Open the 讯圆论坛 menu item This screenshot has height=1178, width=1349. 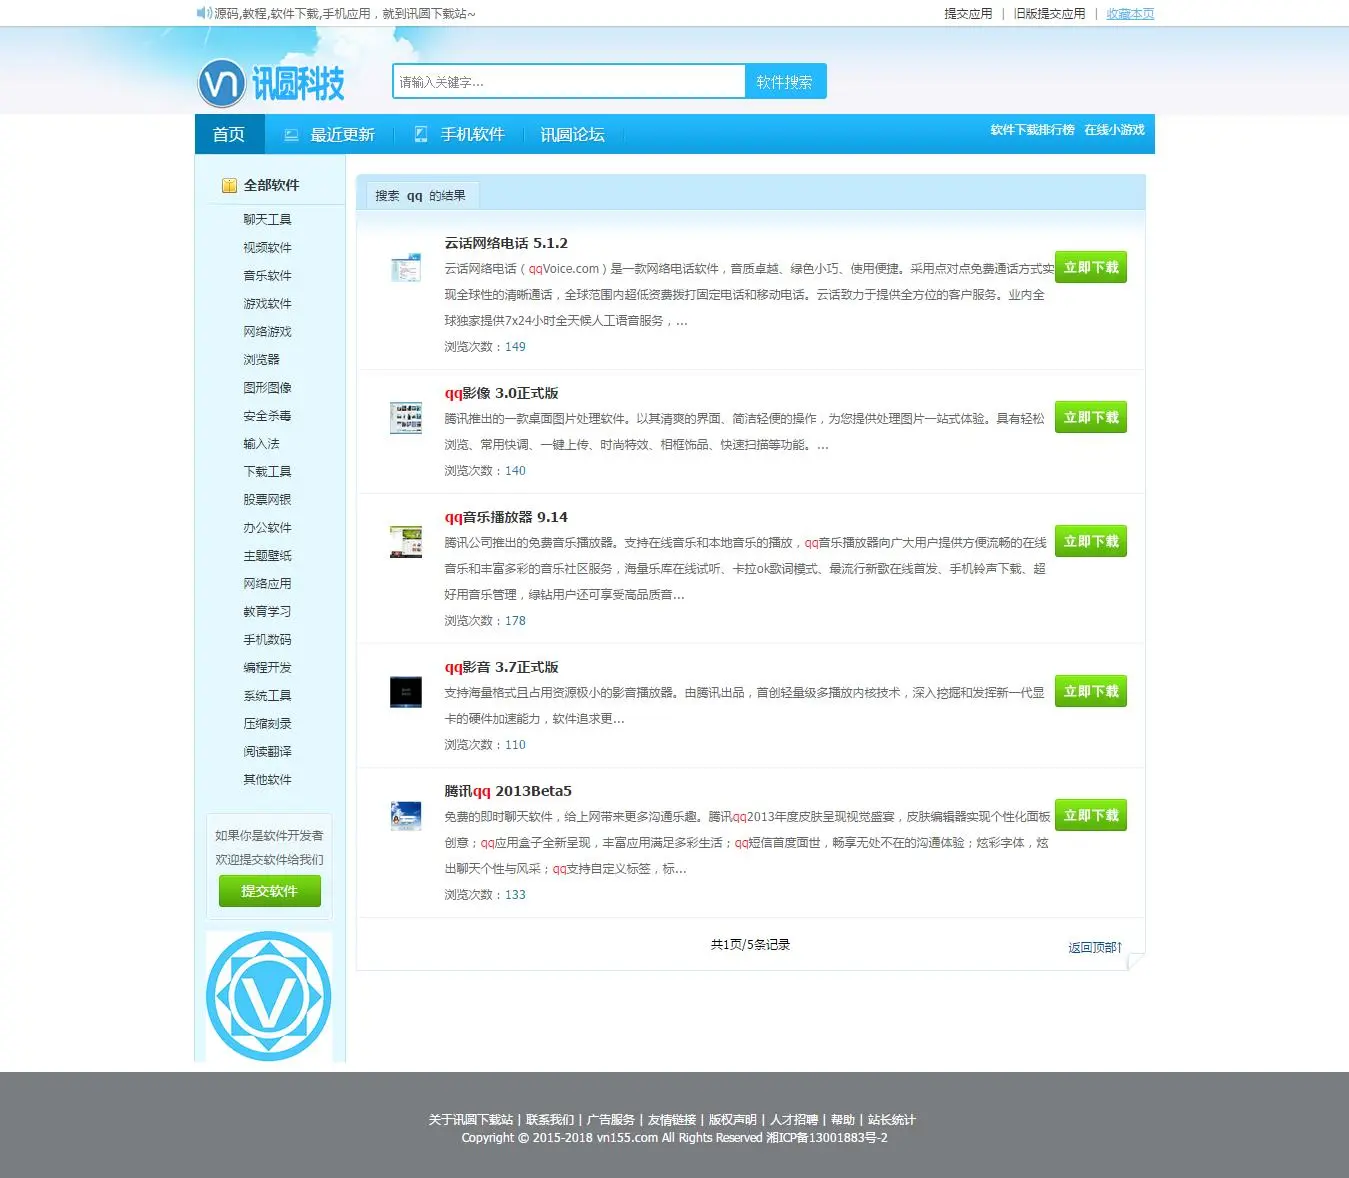coord(572,135)
